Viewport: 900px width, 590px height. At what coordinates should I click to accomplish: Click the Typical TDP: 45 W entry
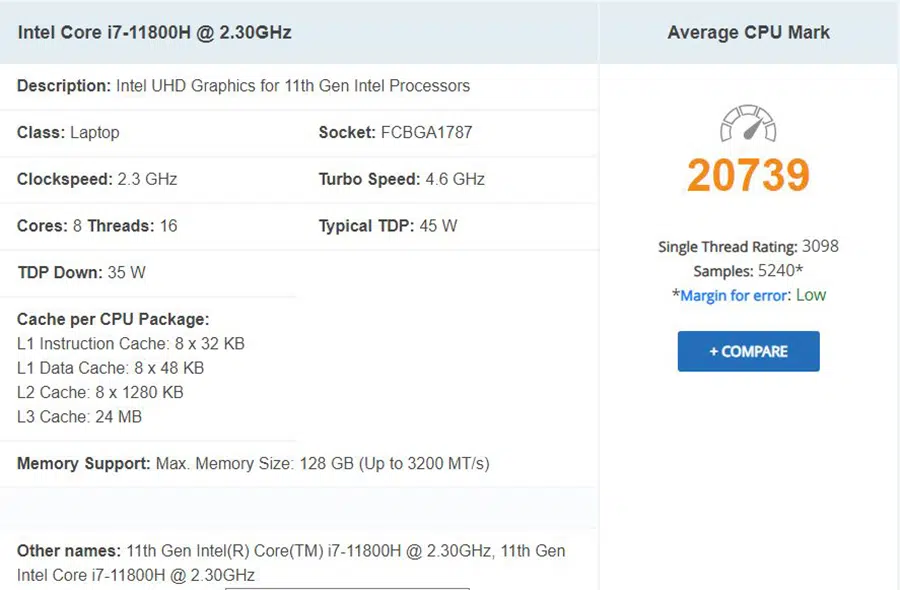point(388,226)
